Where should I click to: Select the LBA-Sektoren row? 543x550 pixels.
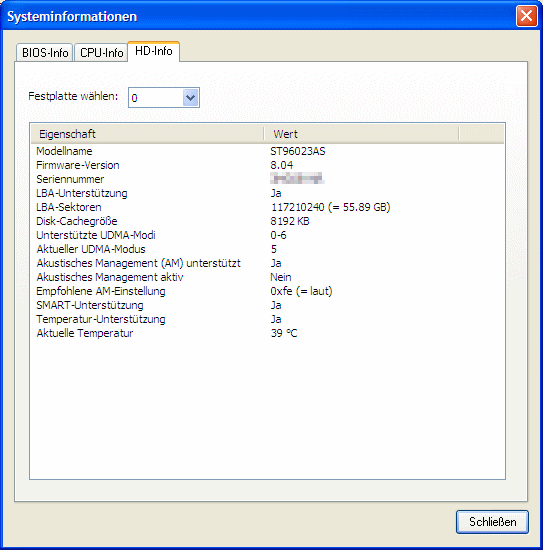coord(267,207)
